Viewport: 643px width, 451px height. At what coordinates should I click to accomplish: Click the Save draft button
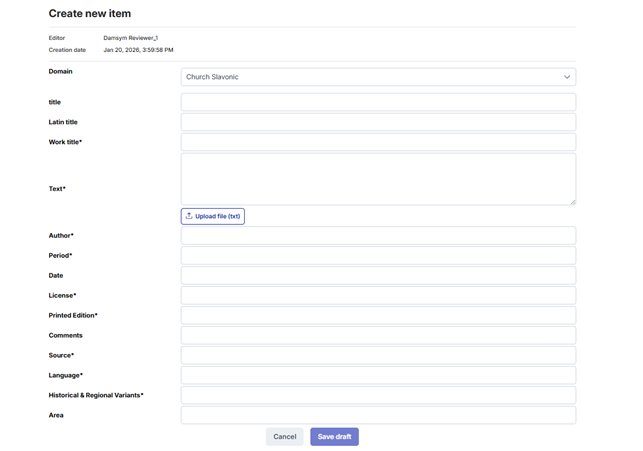pyautogui.click(x=334, y=437)
